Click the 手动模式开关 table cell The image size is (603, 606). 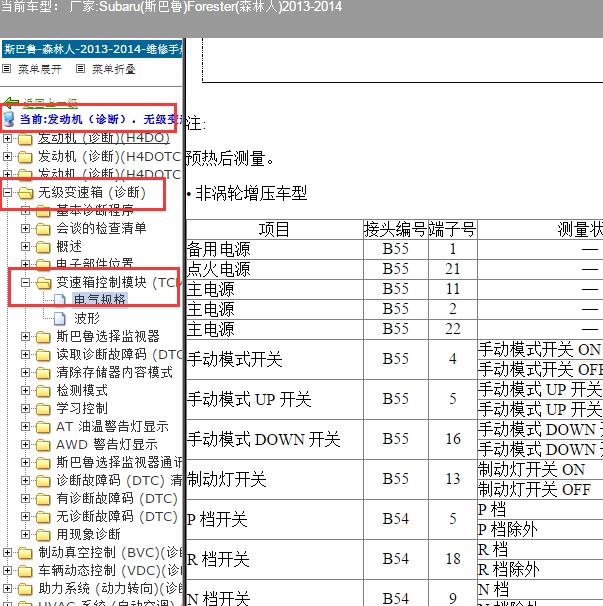274,360
